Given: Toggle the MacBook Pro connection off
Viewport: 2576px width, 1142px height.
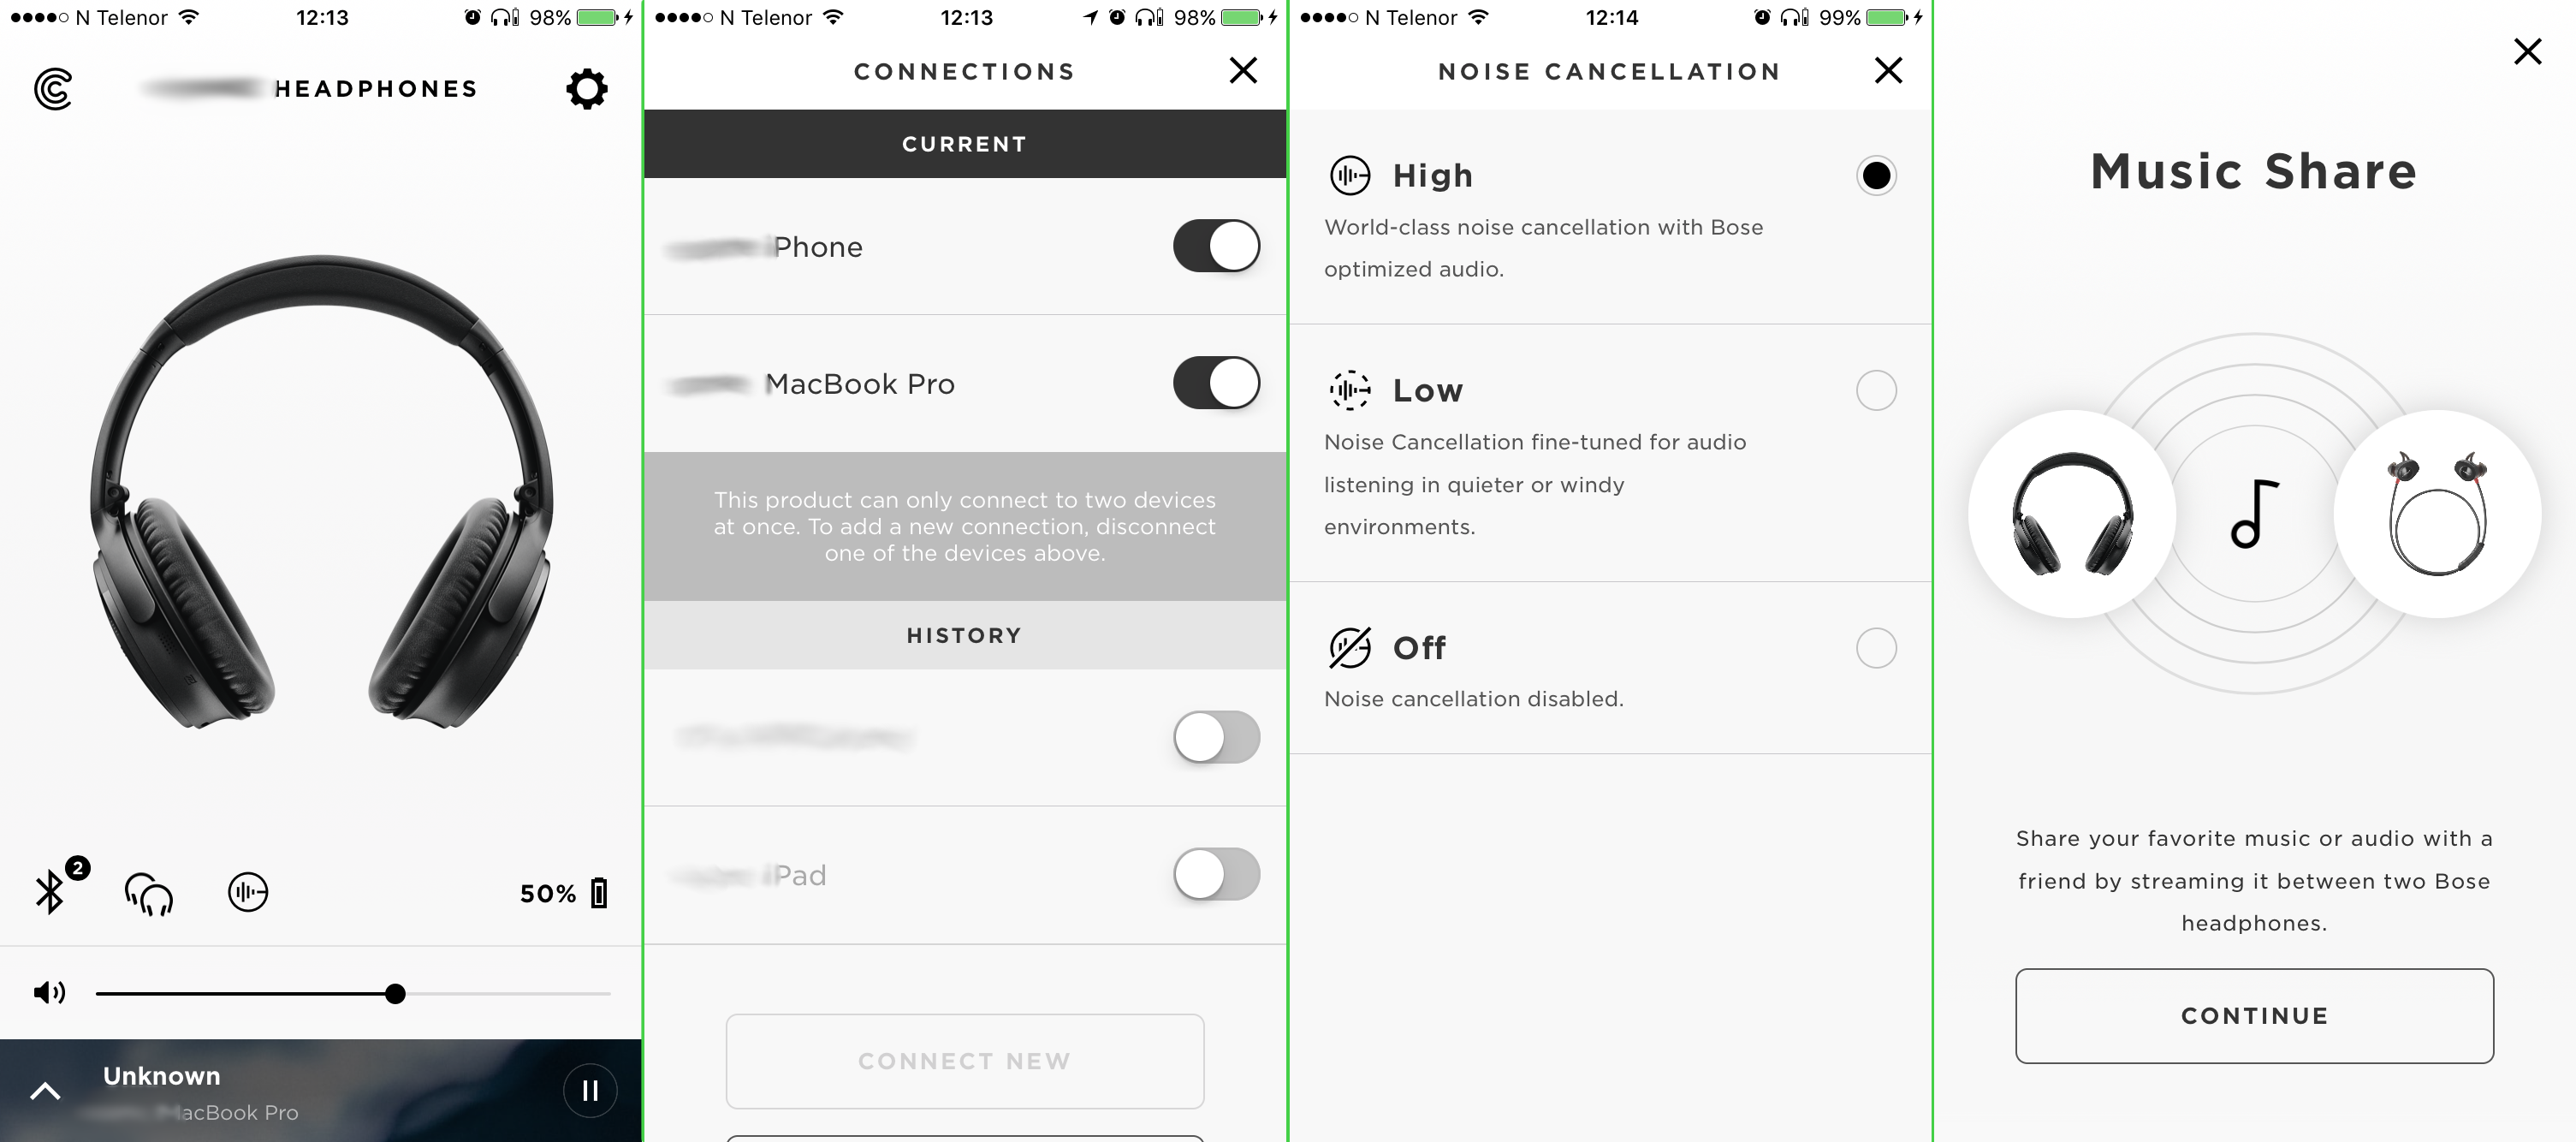Looking at the screenshot, I should pos(1216,379).
